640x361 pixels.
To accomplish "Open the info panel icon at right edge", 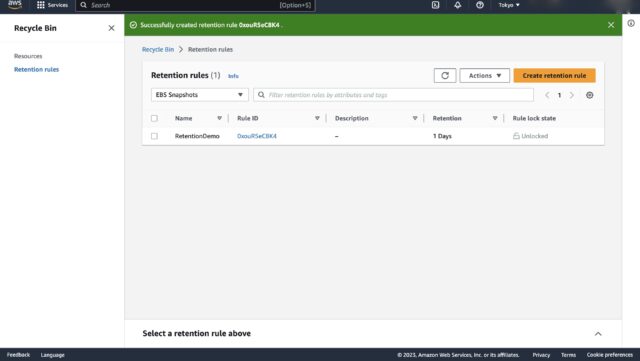I will (631, 23).
